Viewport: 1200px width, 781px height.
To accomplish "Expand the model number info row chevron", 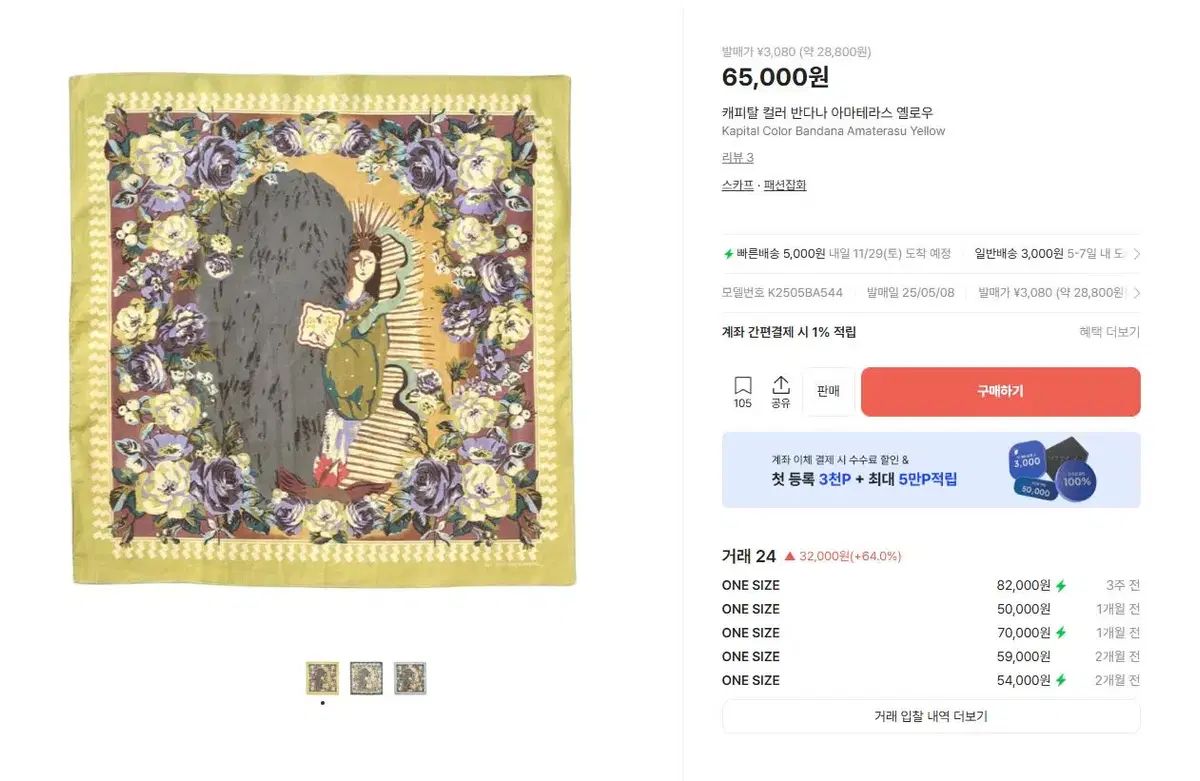I will point(1136,293).
